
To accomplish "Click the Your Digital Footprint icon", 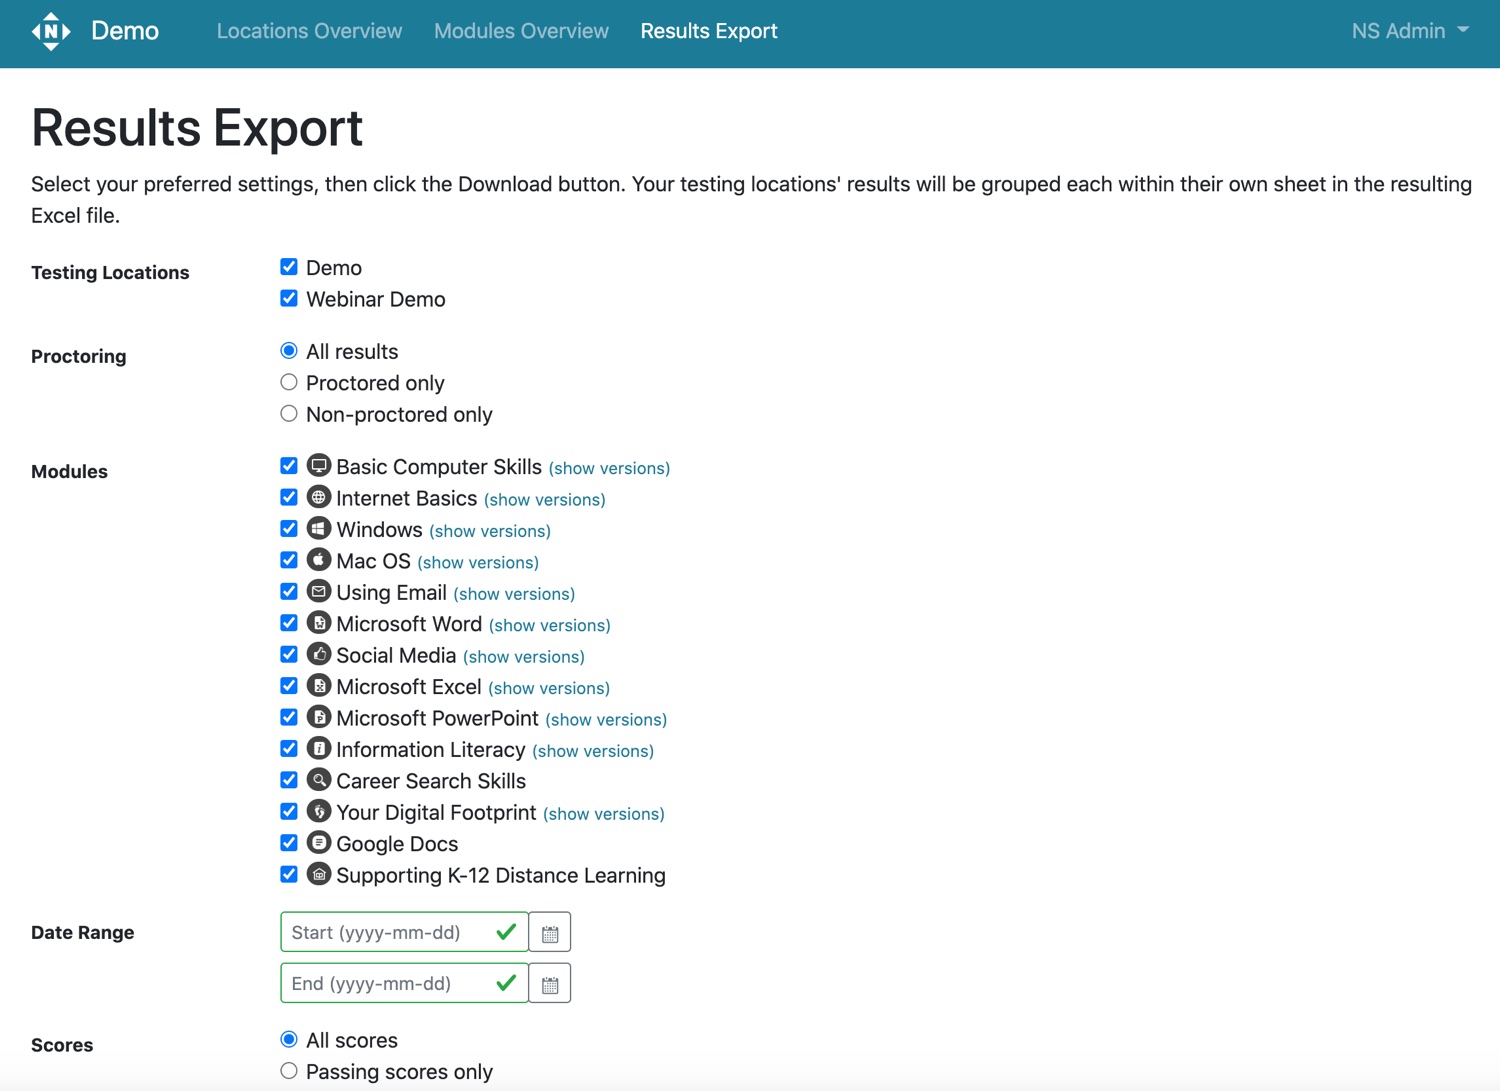I will [318, 811].
